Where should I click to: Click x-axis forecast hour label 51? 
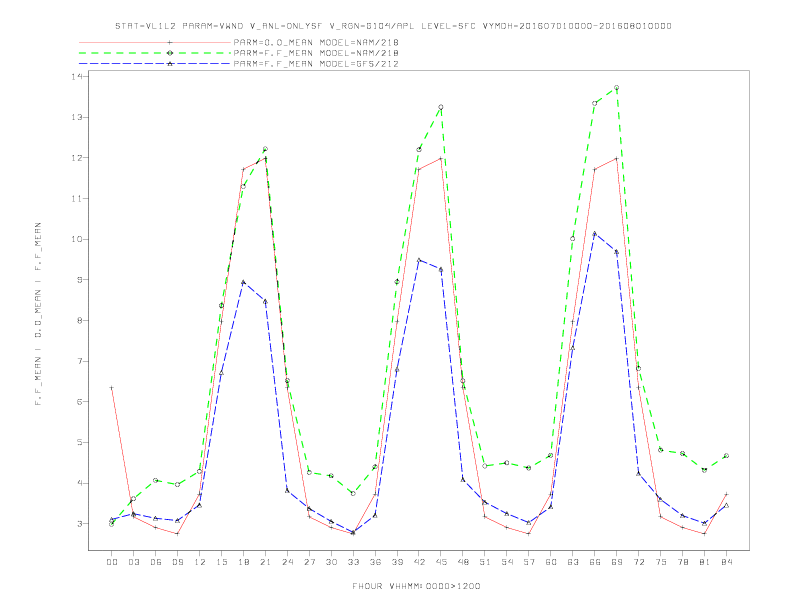485,562
